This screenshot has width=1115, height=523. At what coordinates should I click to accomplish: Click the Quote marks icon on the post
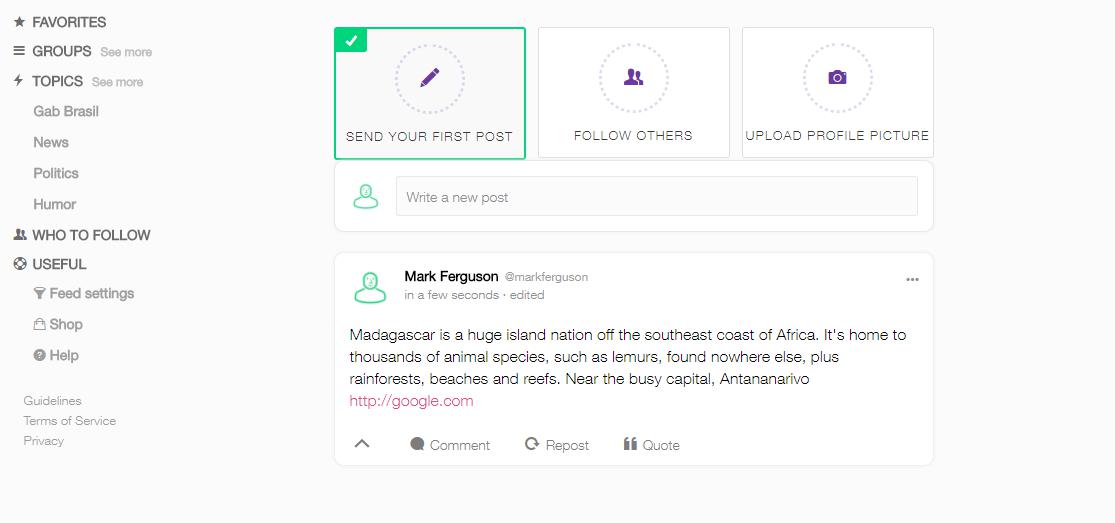point(630,444)
